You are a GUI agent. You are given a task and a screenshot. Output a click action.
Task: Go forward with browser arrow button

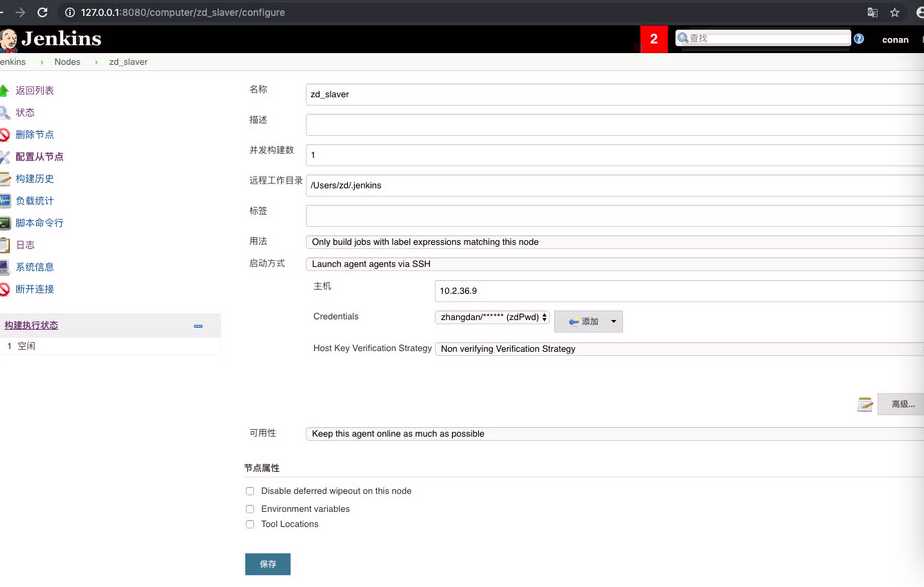pos(20,12)
